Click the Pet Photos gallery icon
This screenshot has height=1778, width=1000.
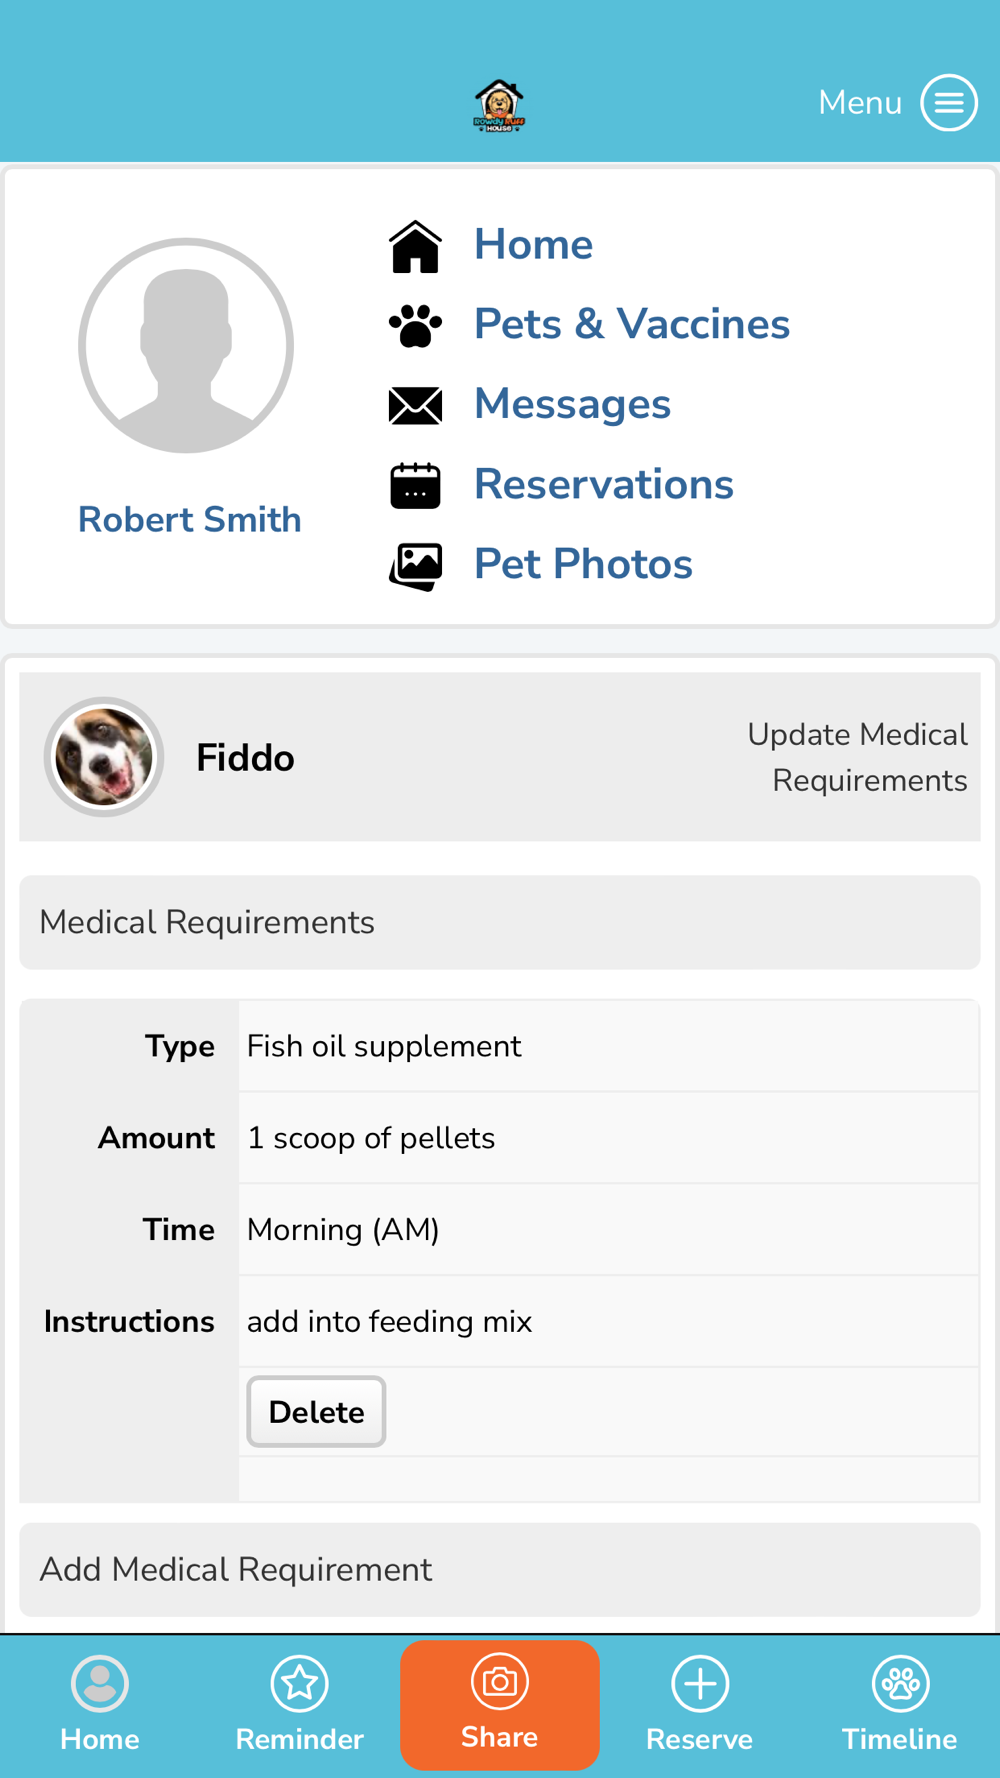coord(415,566)
